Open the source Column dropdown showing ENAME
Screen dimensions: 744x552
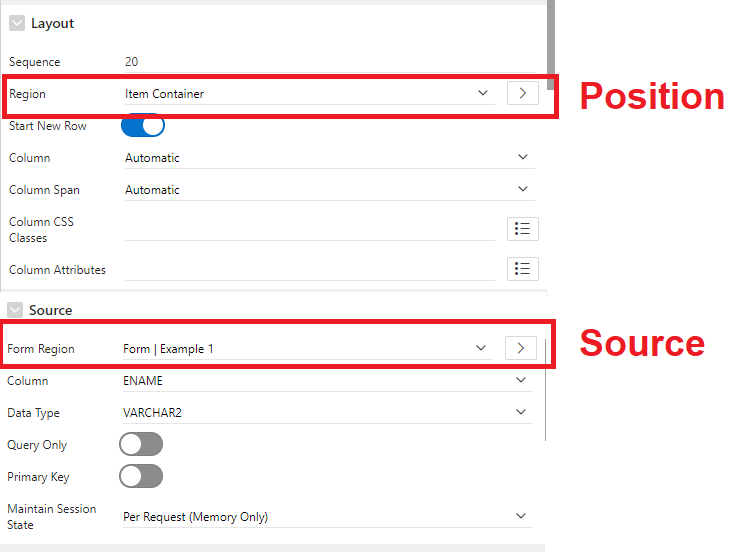tap(326, 380)
